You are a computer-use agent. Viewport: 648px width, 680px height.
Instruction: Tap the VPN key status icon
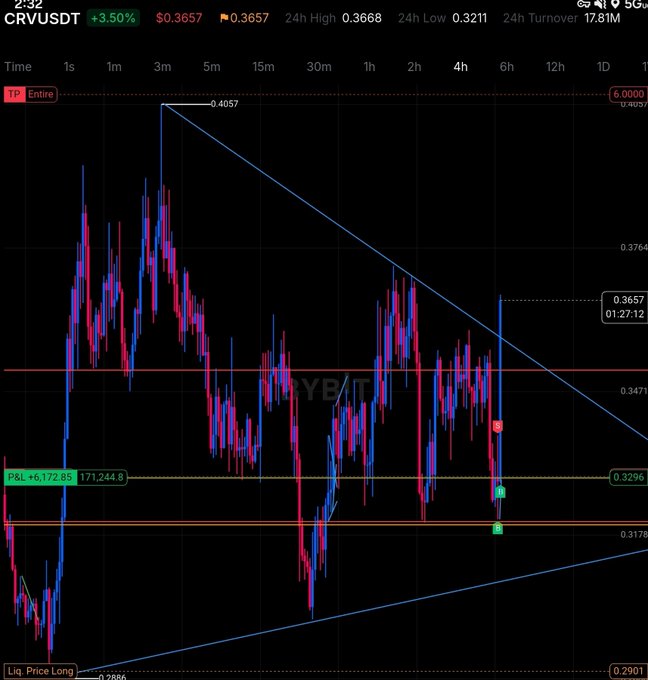(x=583, y=4)
